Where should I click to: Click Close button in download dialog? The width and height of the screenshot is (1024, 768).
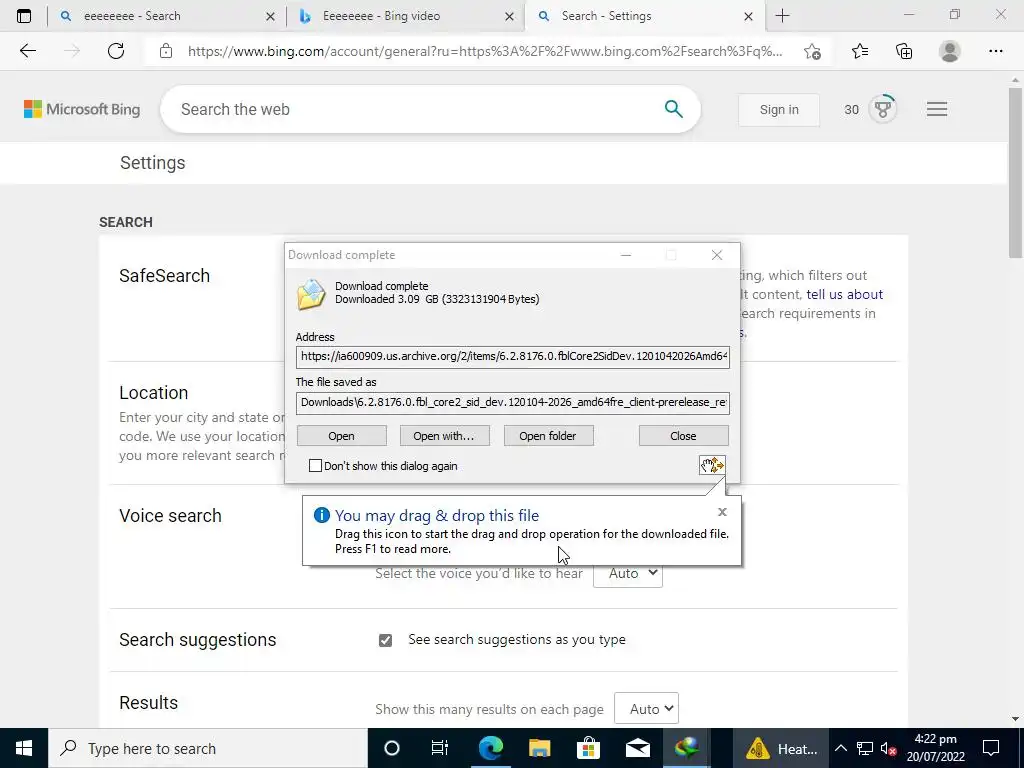click(683, 436)
